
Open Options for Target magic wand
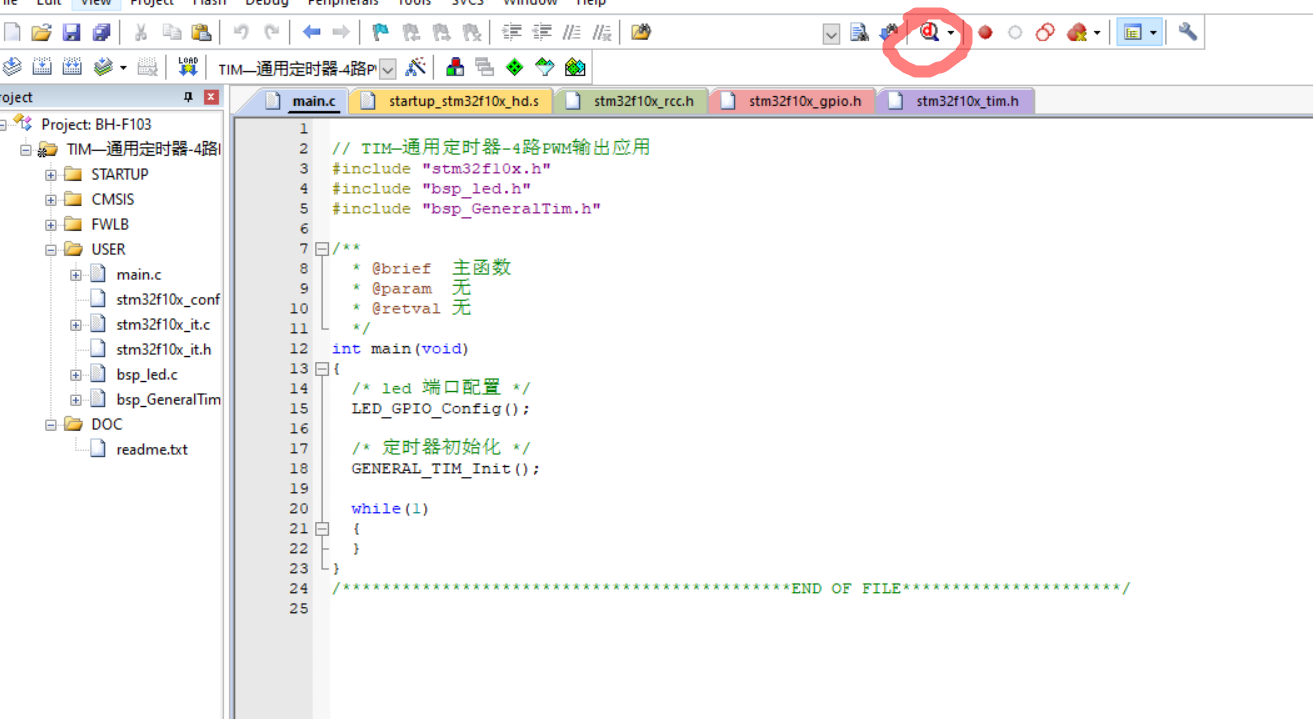point(416,67)
